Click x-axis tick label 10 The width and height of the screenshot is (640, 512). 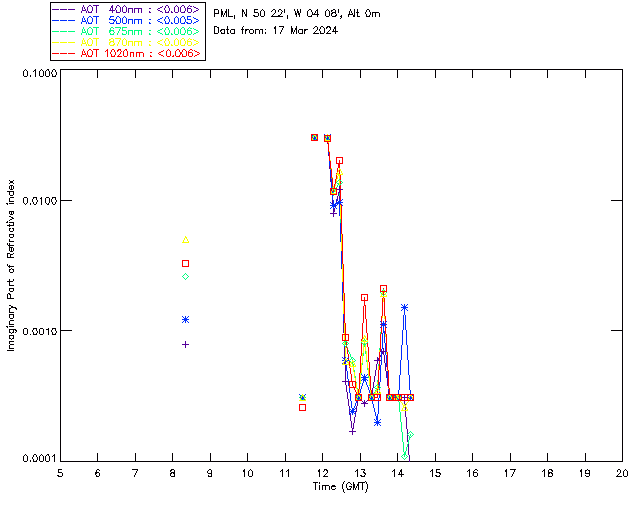pyautogui.click(x=247, y=473)
